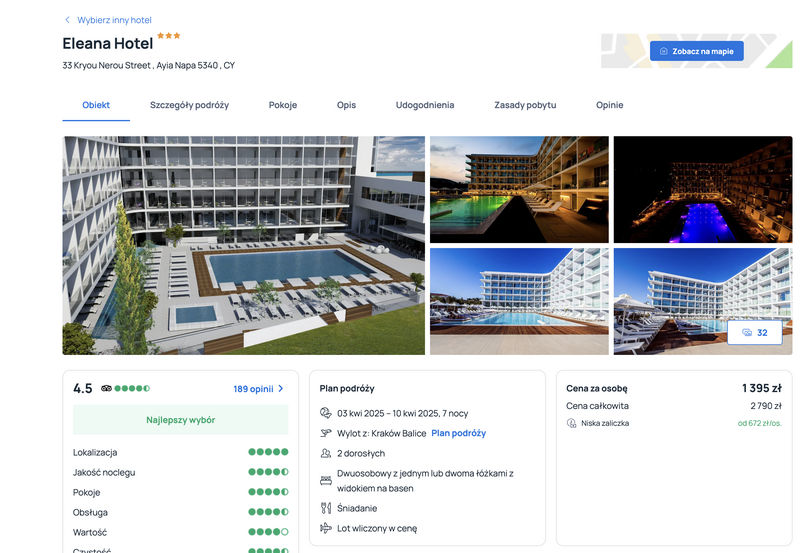The height and width of the screenshot is (553, 800).
Task: Open the blue Plan podróży link
Action: 459,433
